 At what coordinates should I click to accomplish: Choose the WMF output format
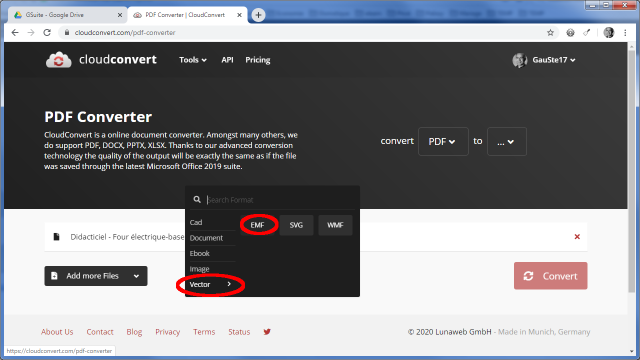335,225
